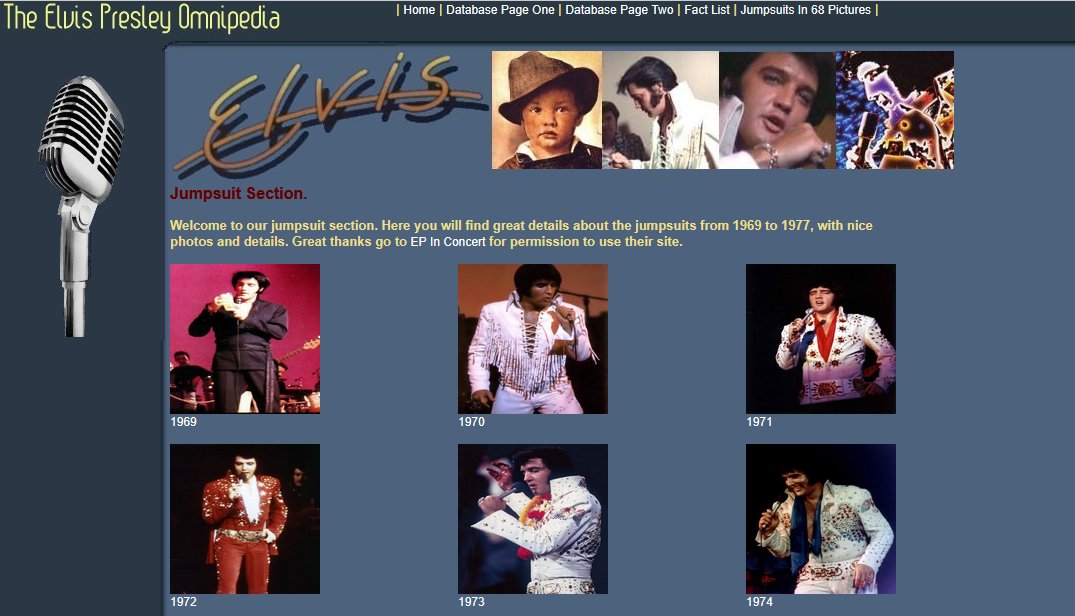Click the vintage microphone image
1075x616 pixels.
click(x=81, y=206)
